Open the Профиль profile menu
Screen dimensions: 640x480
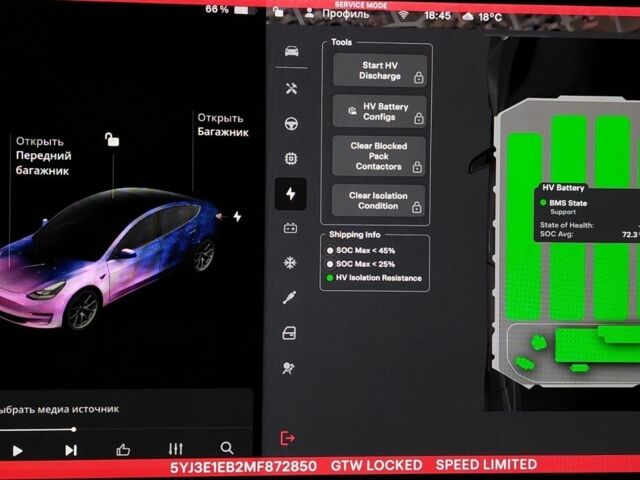(338, 13)
